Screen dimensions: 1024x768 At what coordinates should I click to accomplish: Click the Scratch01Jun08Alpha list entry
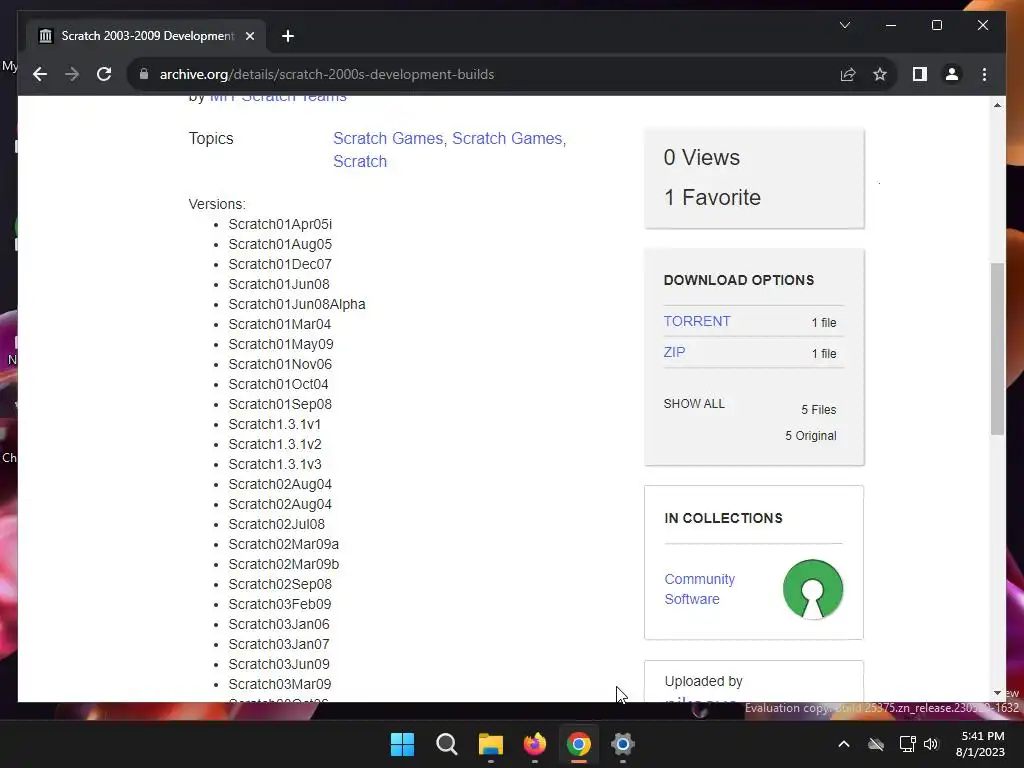(x=296, y=304)
